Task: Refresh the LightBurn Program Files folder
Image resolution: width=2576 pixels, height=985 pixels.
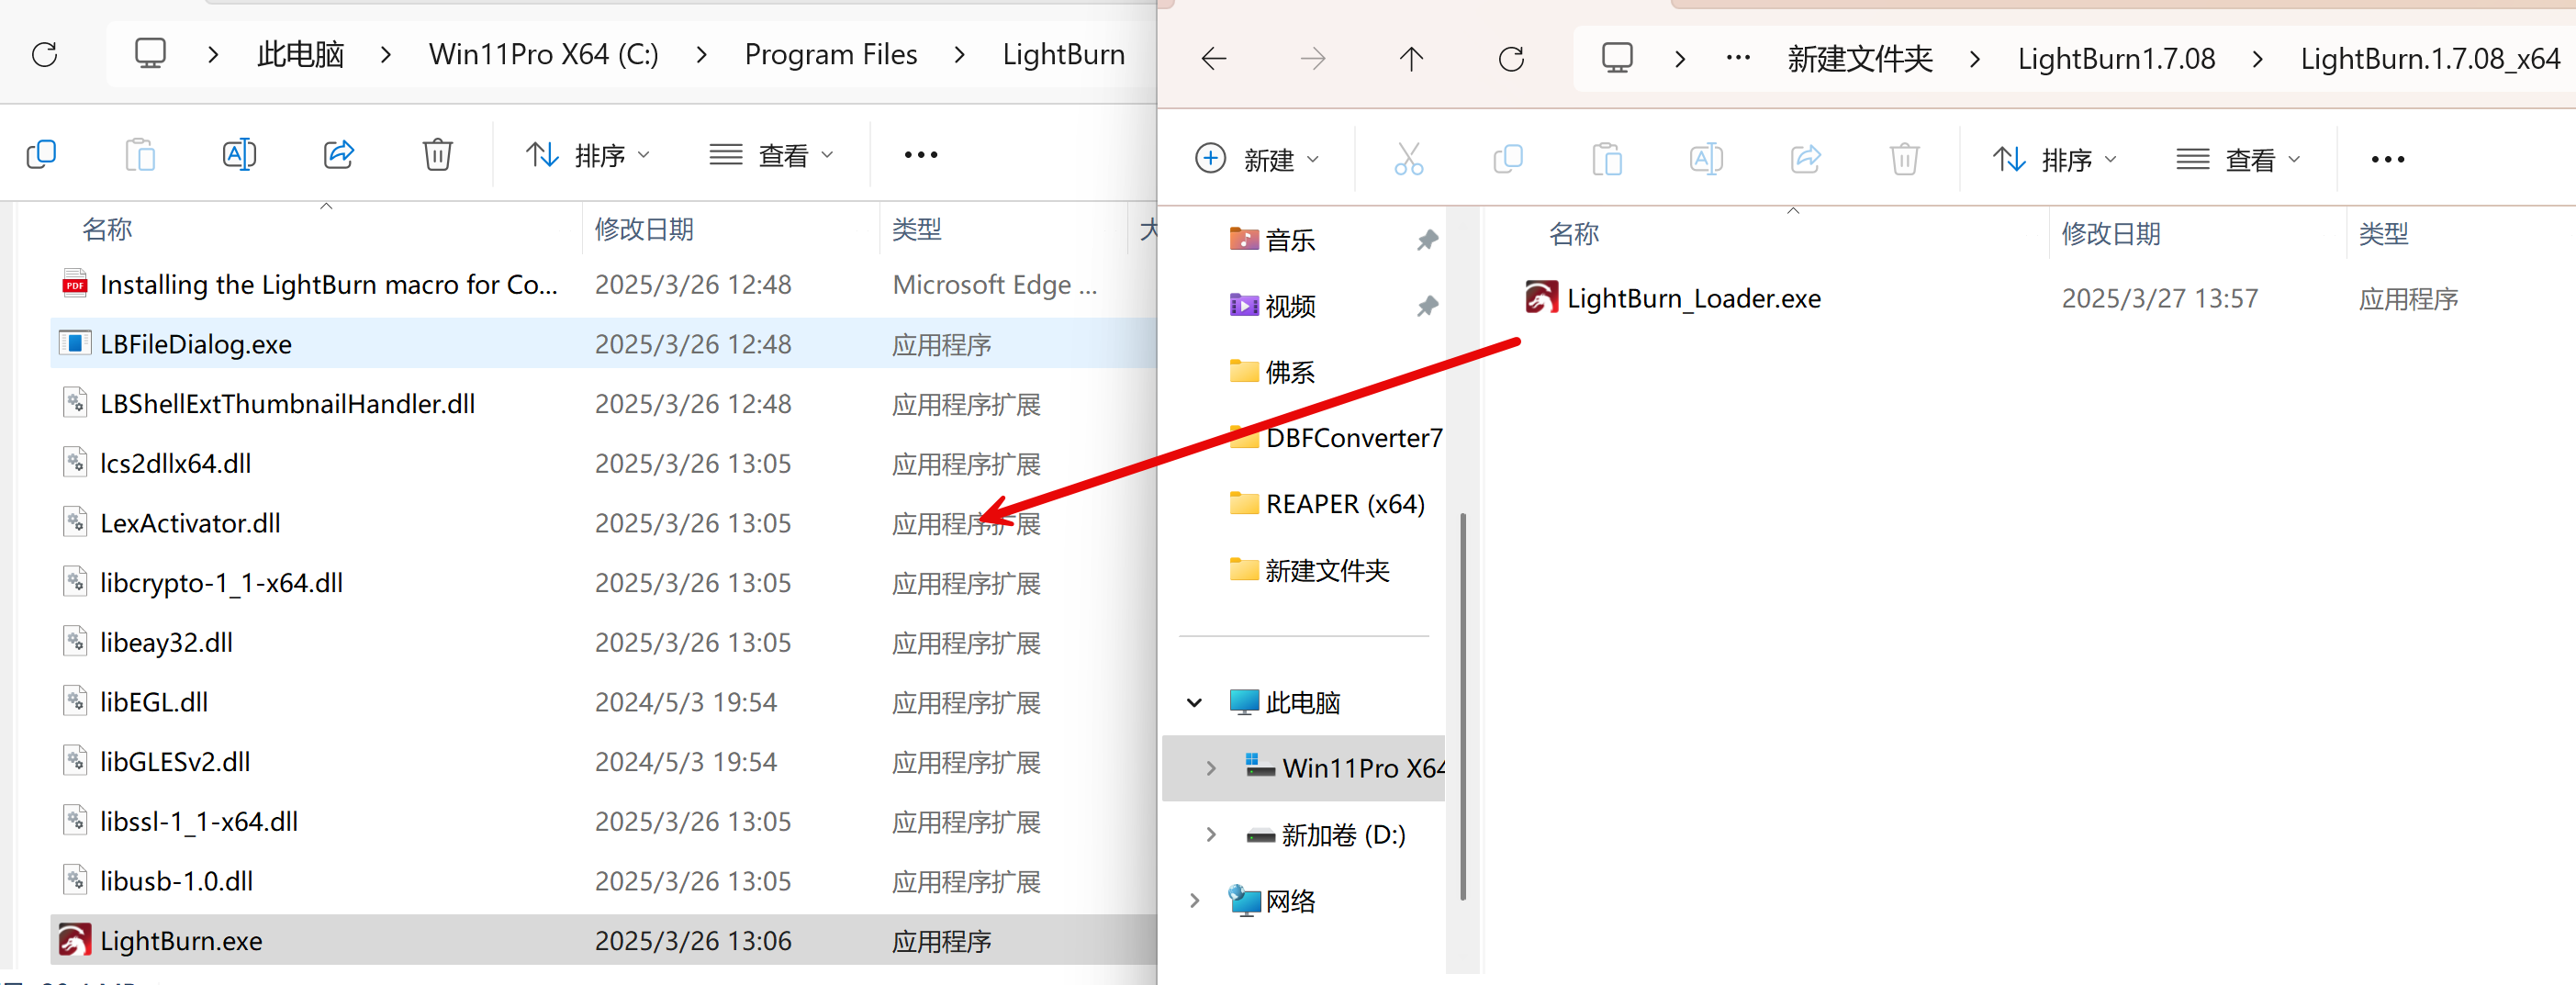Action: [45, 54]
